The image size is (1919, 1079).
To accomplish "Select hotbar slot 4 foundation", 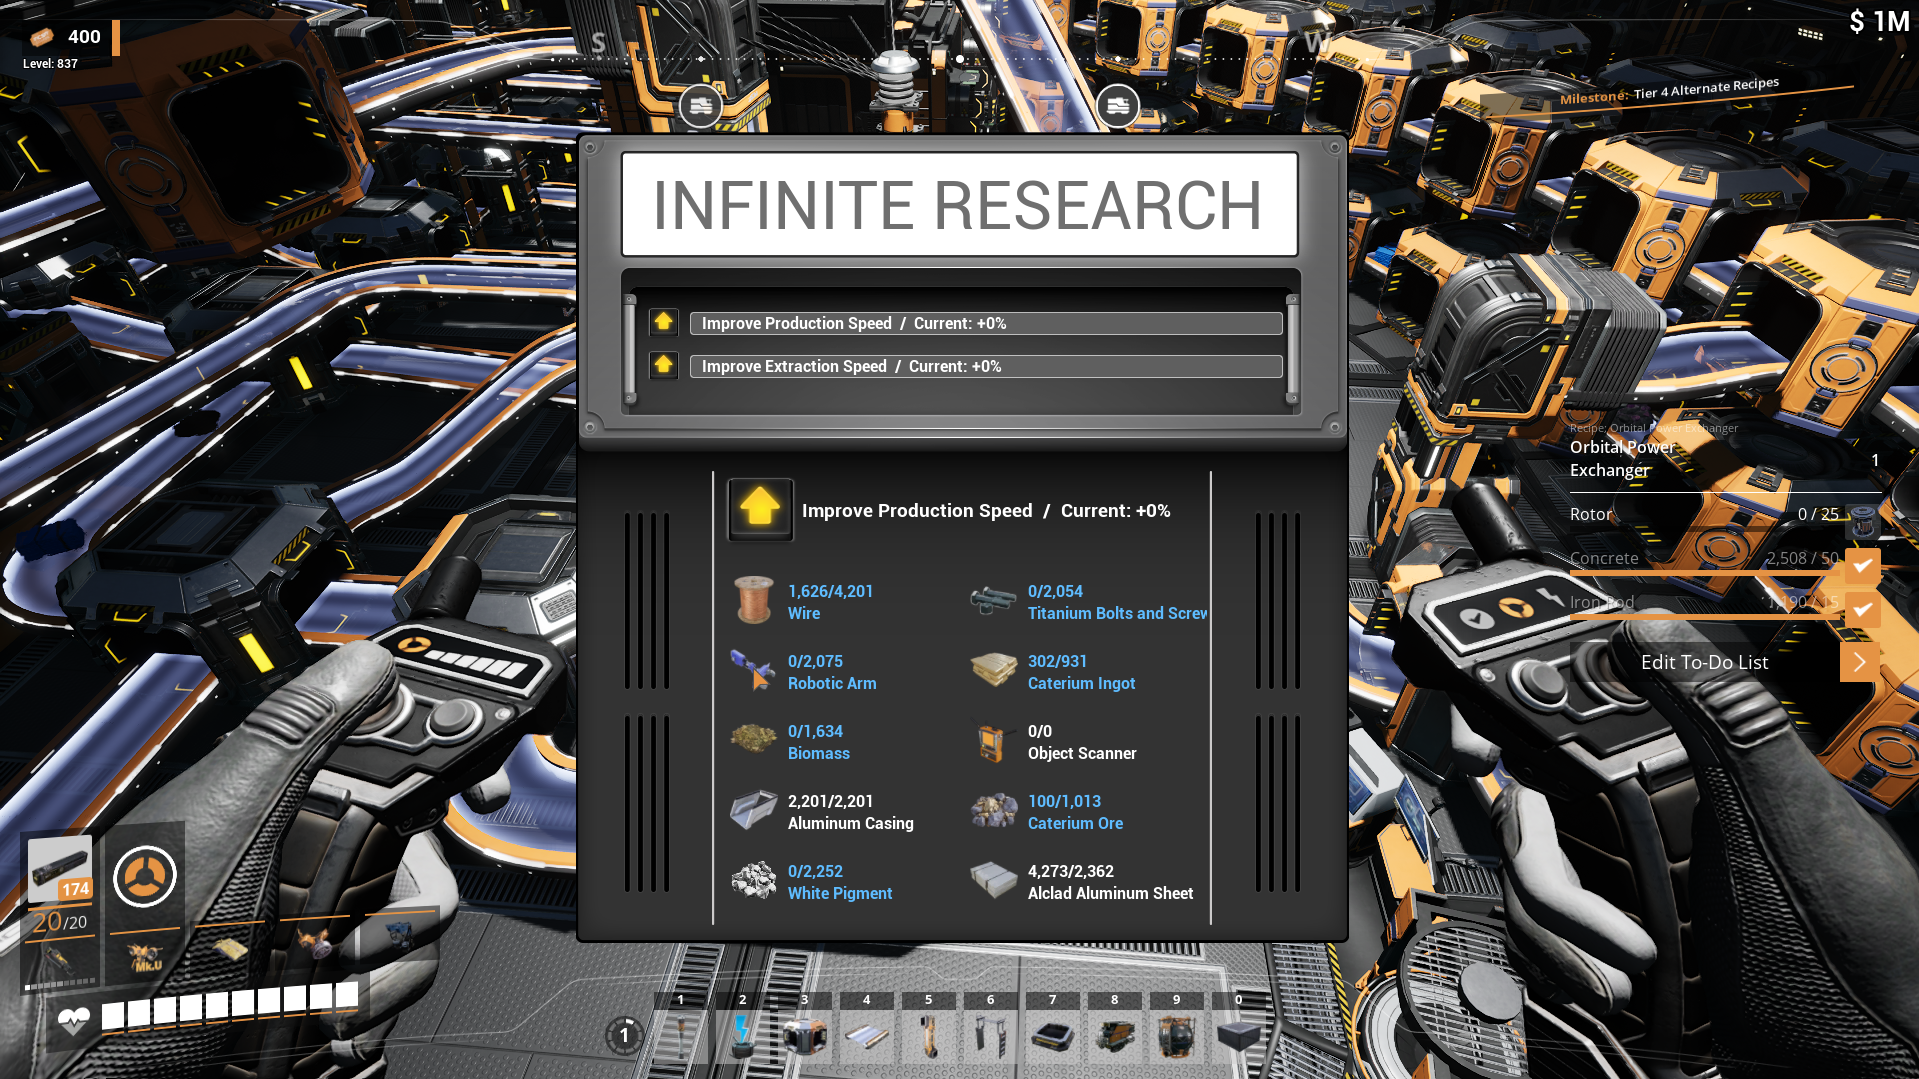I will click(x=867, y=1029).
